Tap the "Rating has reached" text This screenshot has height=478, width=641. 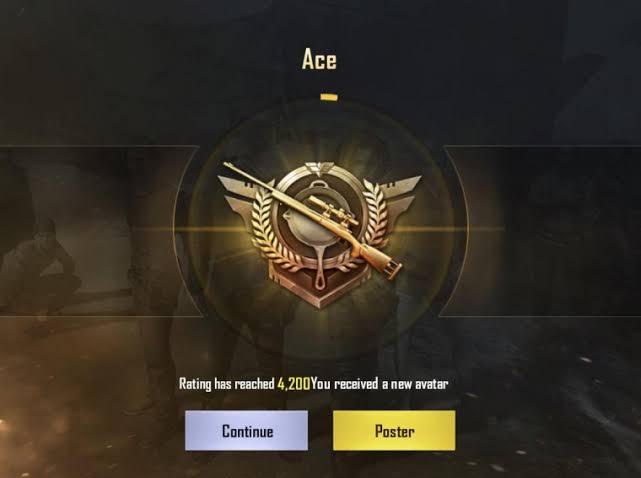click(226, 384)
